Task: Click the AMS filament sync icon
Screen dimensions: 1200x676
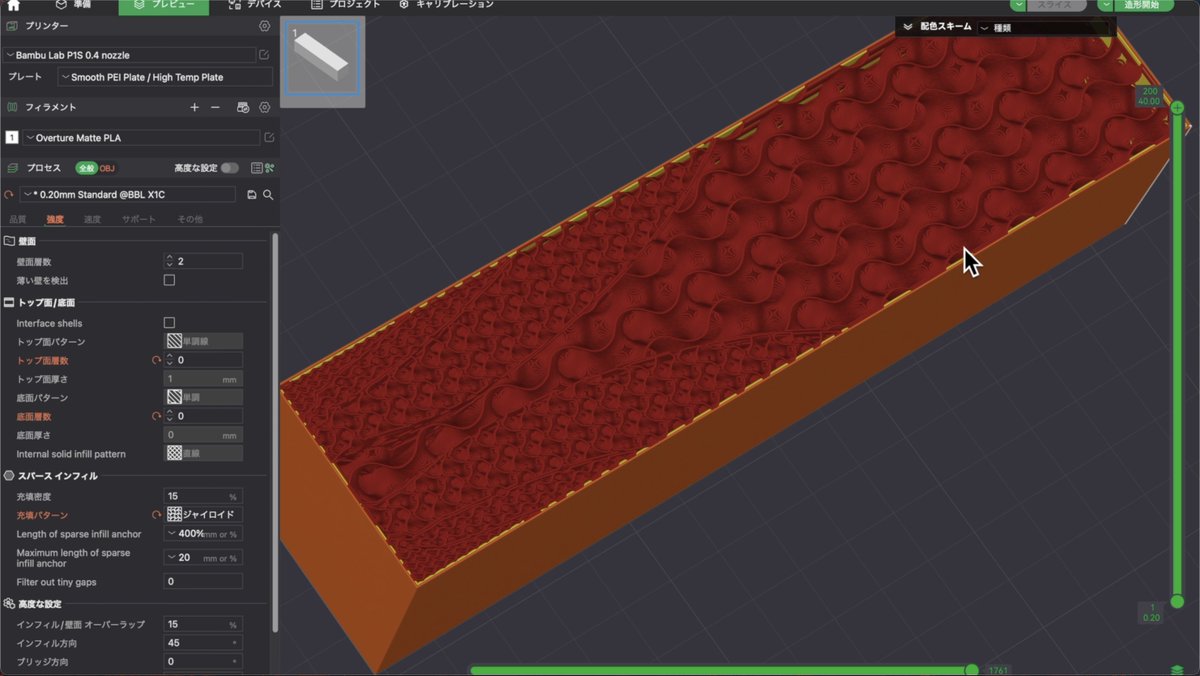Action: click(243, 107)
